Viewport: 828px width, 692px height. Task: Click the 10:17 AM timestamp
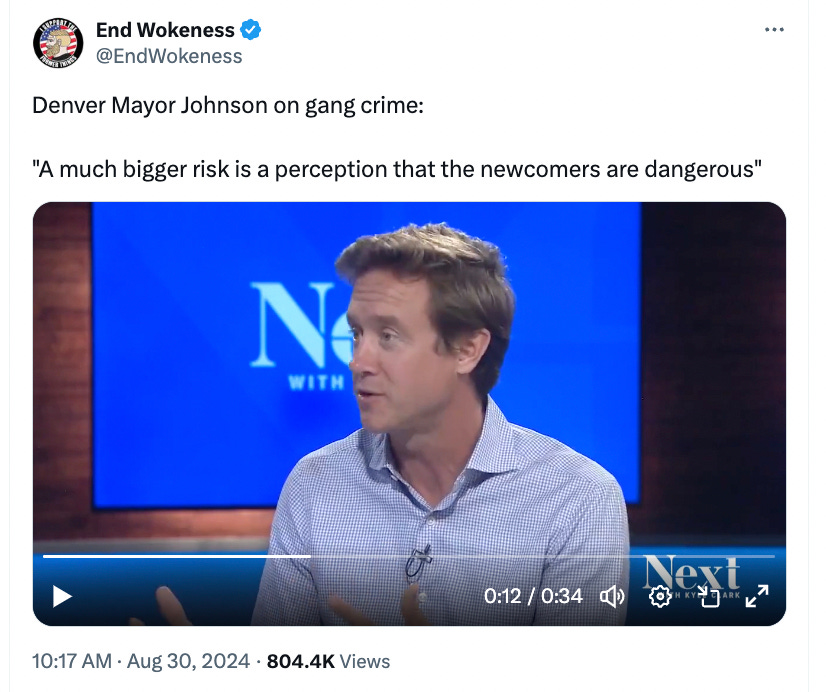[x=72, y=661]
